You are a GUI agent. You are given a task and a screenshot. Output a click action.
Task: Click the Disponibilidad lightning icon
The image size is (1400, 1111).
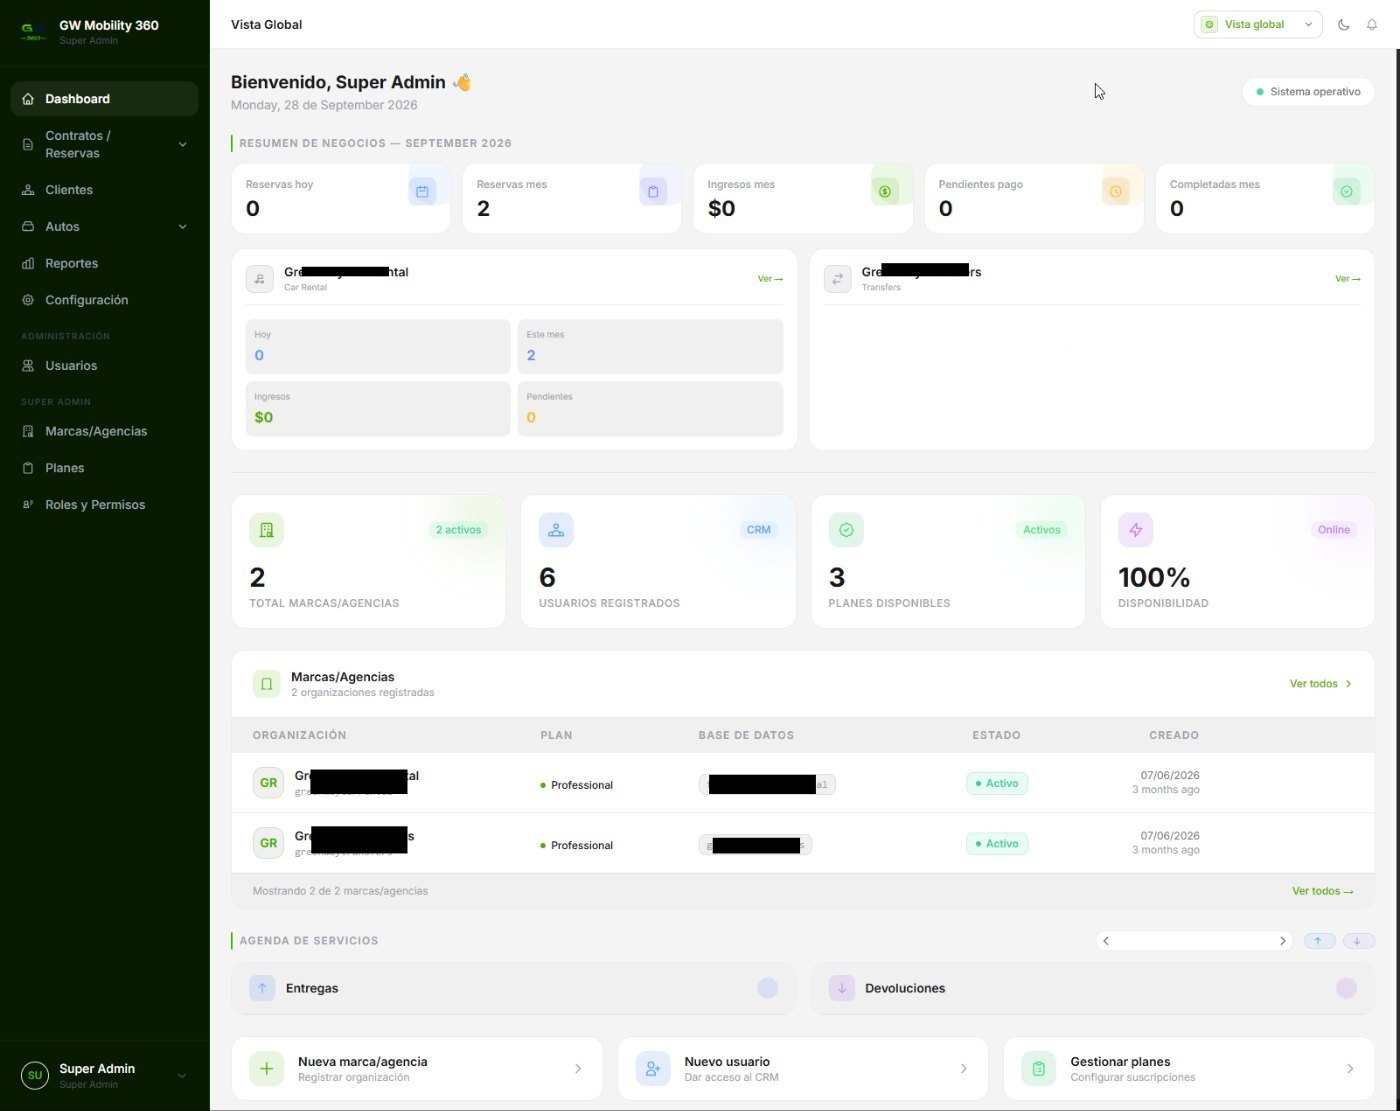point(1136,530)
